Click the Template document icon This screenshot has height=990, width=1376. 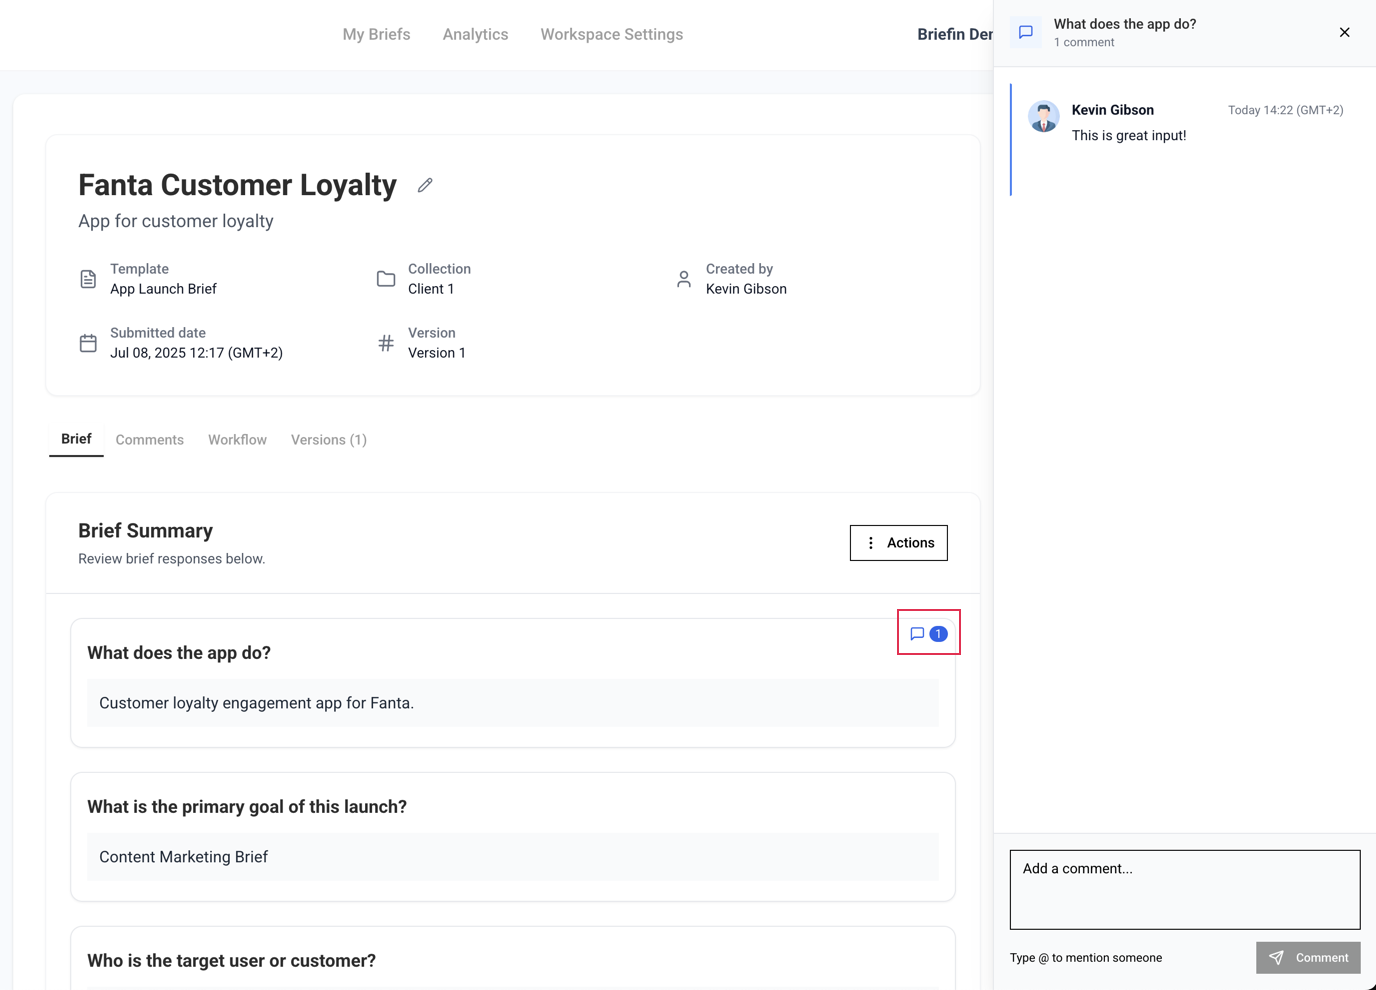[88, 279]
